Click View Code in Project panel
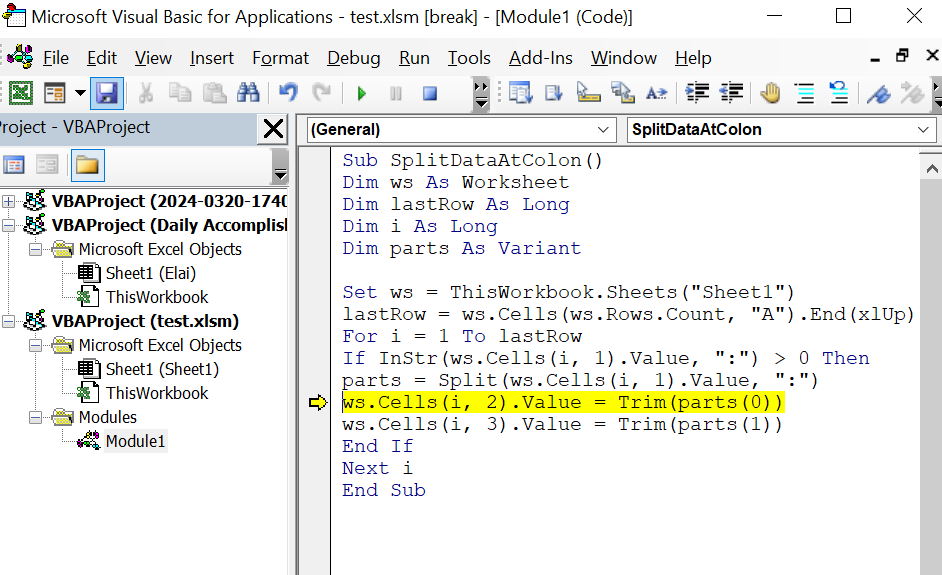This screenshot has width=942, height=575. click(x=14, y=165)
